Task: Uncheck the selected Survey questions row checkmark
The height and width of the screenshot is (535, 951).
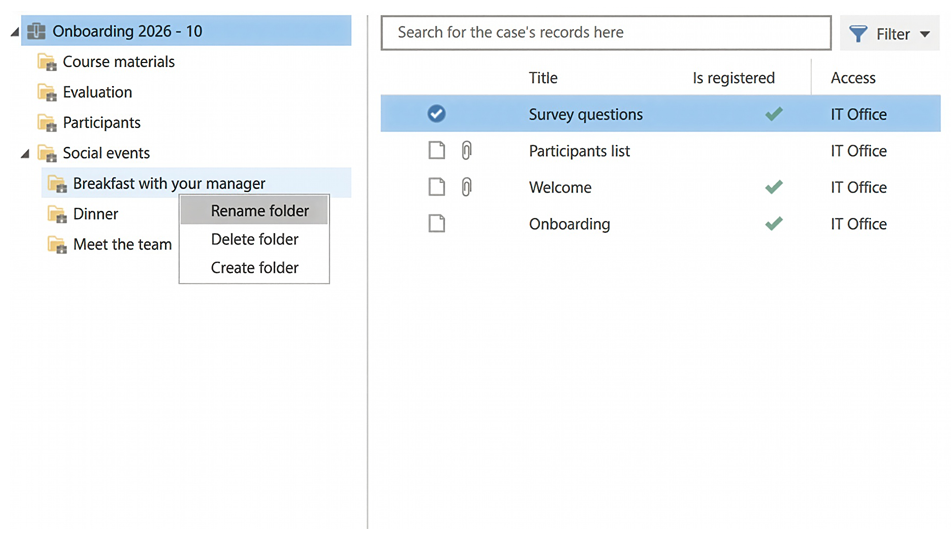Action: click(436, 114)
